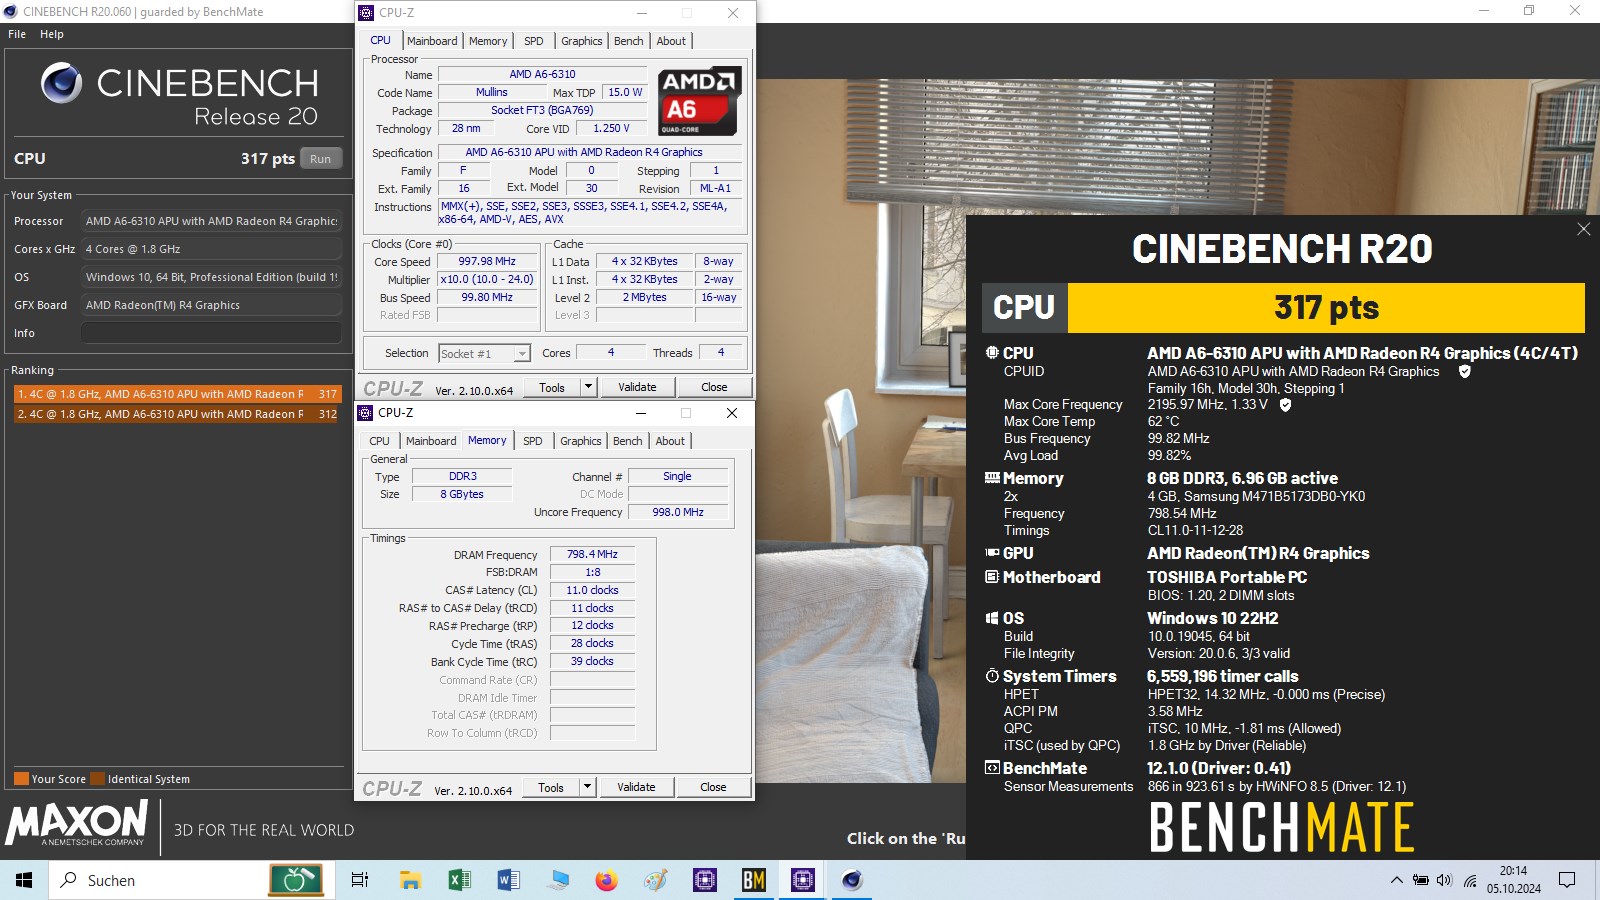The image size is (1600, 900).
Task: Click the computer icon next to Word in taskbar
Action: click(557, 880)
